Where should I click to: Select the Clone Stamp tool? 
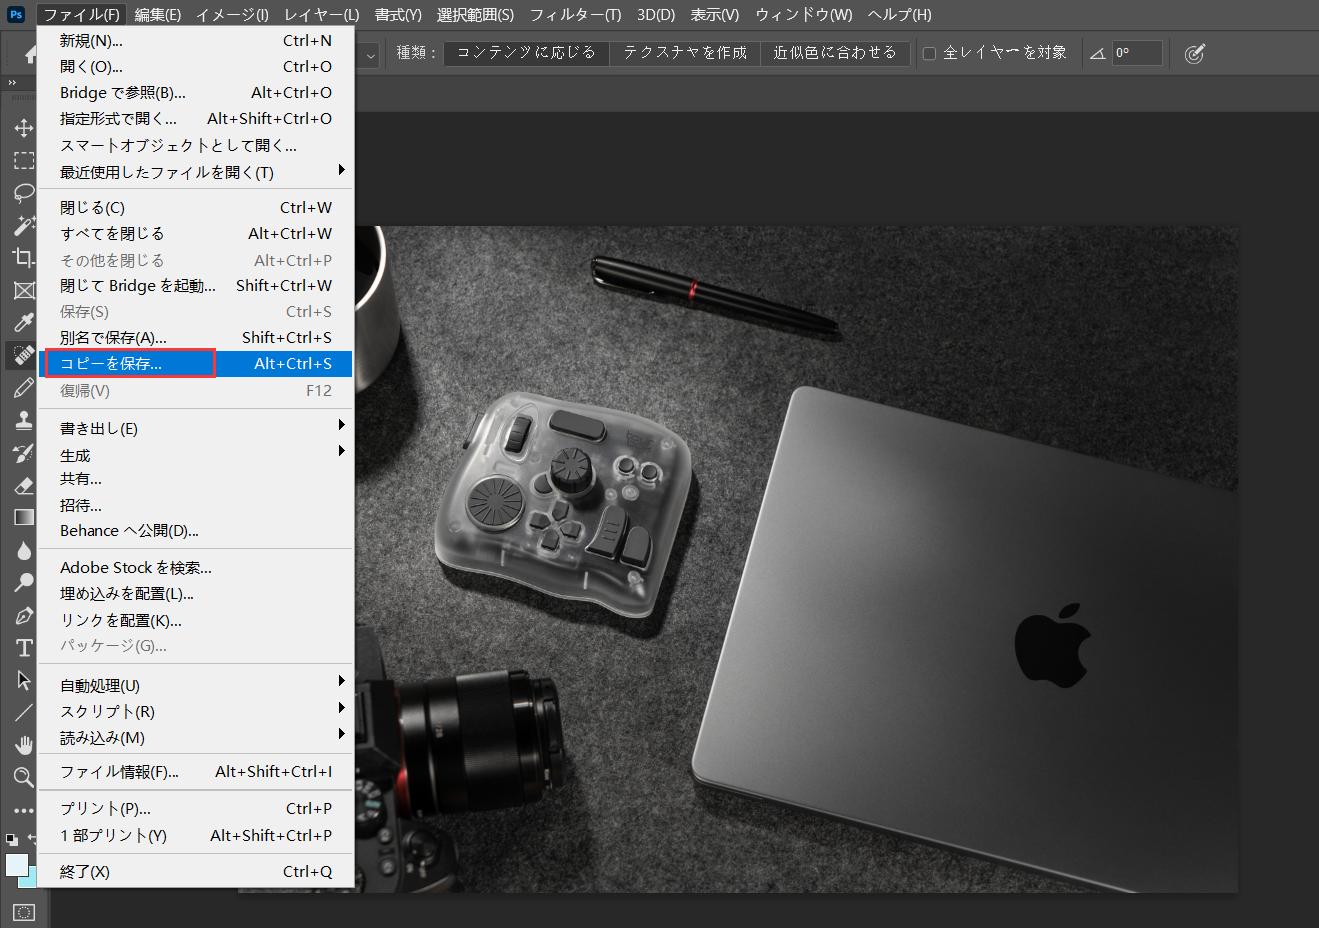tap(23, 420)
